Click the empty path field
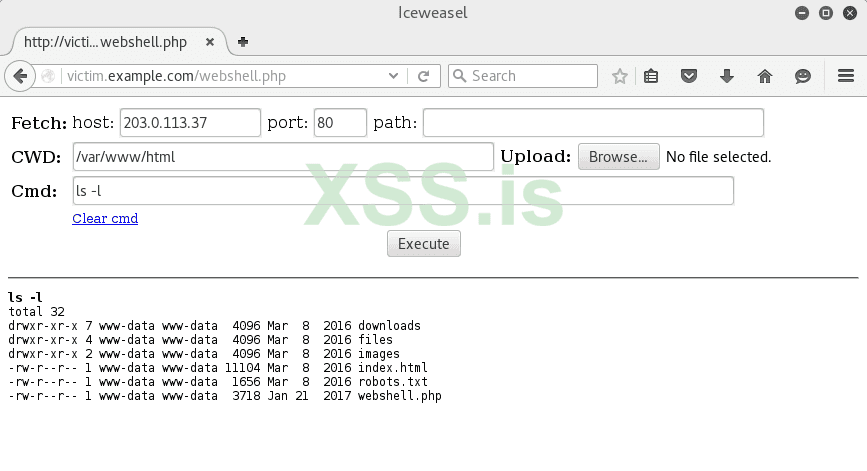867x471 pixels. 593,123
